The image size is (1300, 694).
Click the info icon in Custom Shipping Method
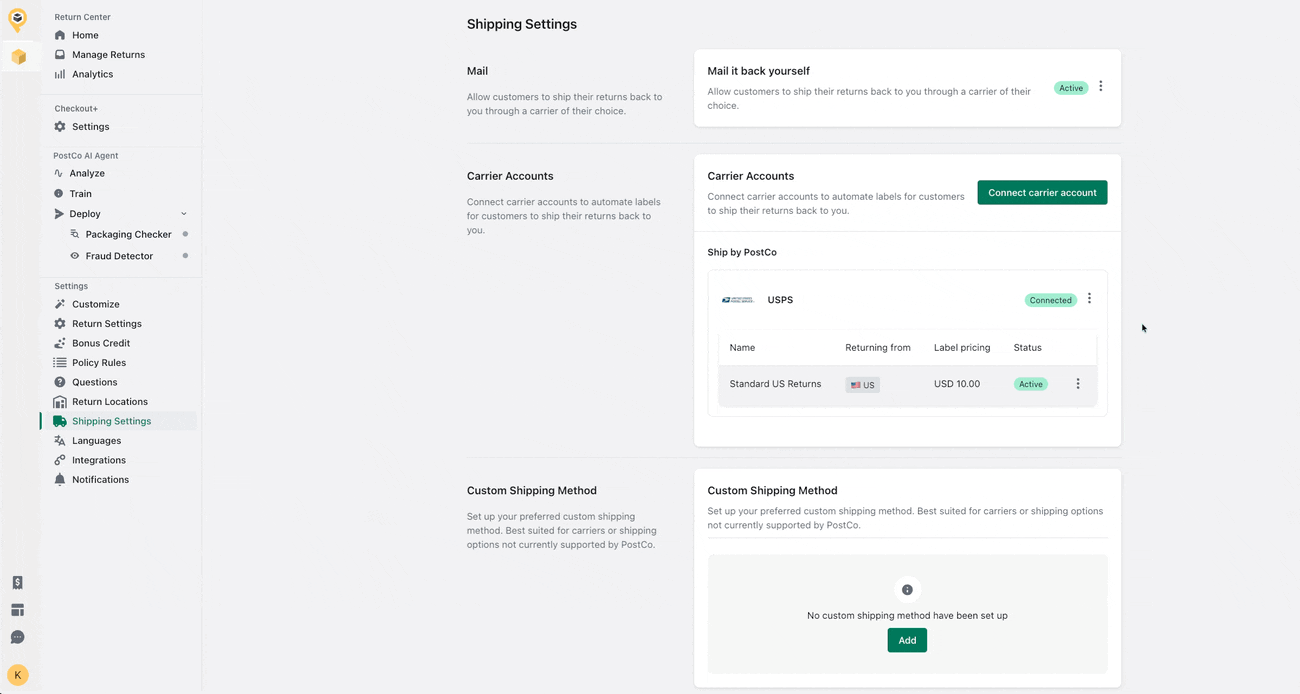coord(907,590)
